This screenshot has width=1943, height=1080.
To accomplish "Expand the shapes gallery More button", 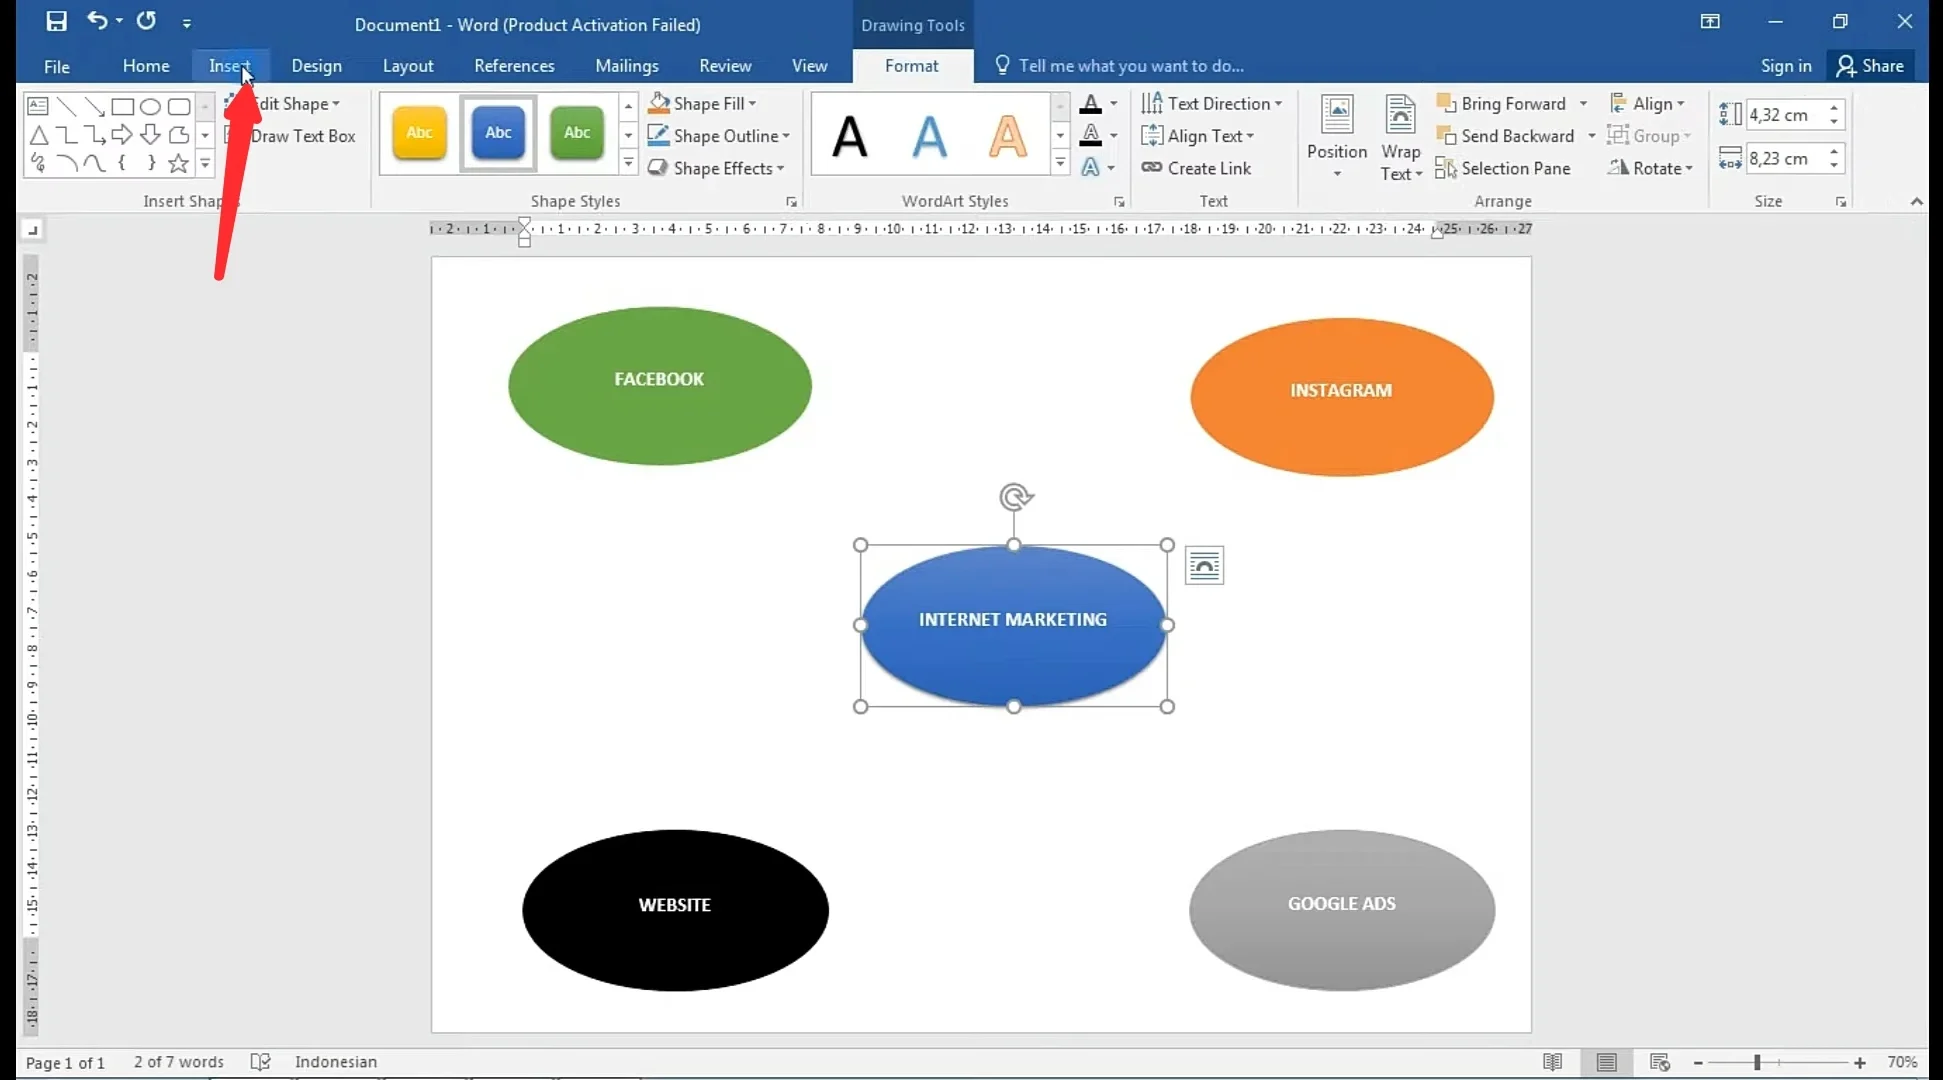I will 205,163.
